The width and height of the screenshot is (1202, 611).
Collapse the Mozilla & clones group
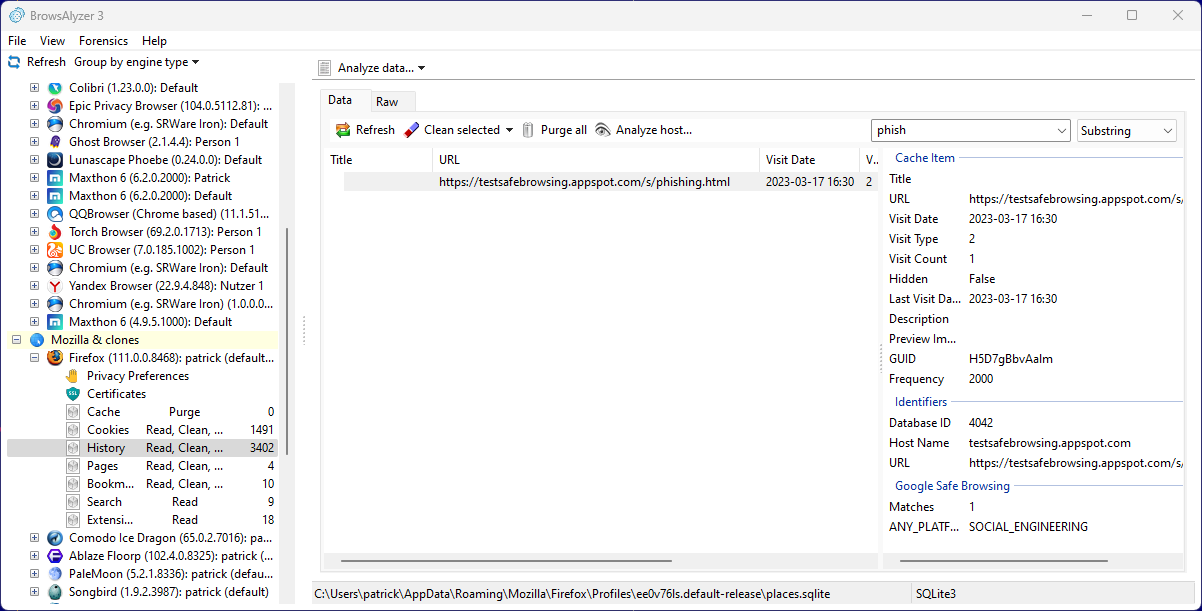pos(16,340)
